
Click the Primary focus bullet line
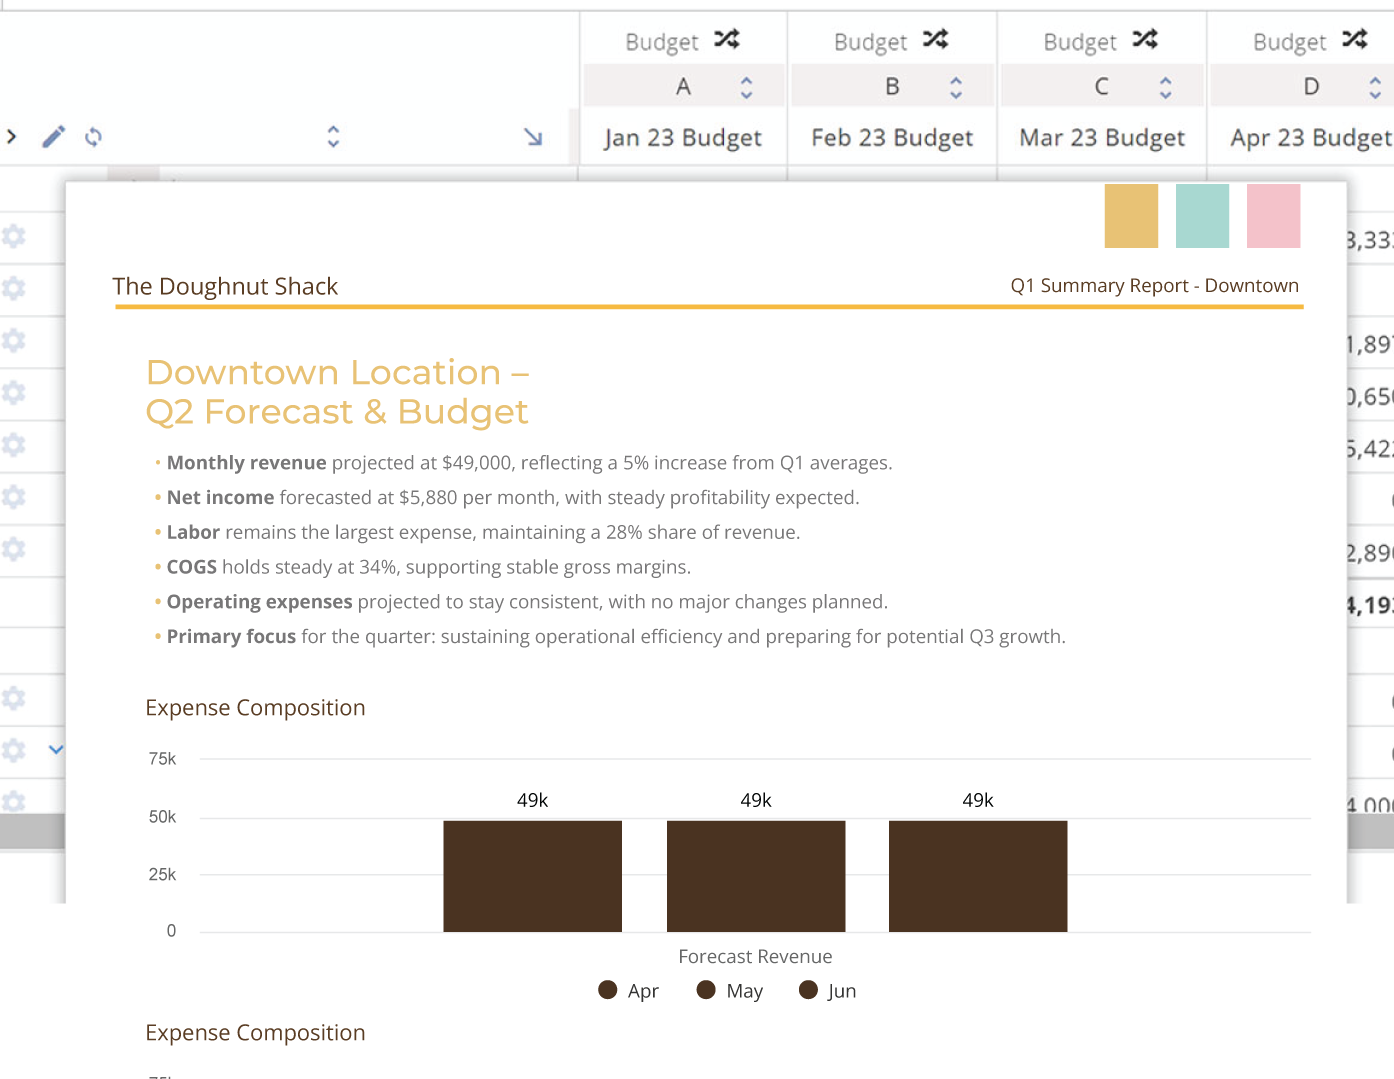click(609, 637)
